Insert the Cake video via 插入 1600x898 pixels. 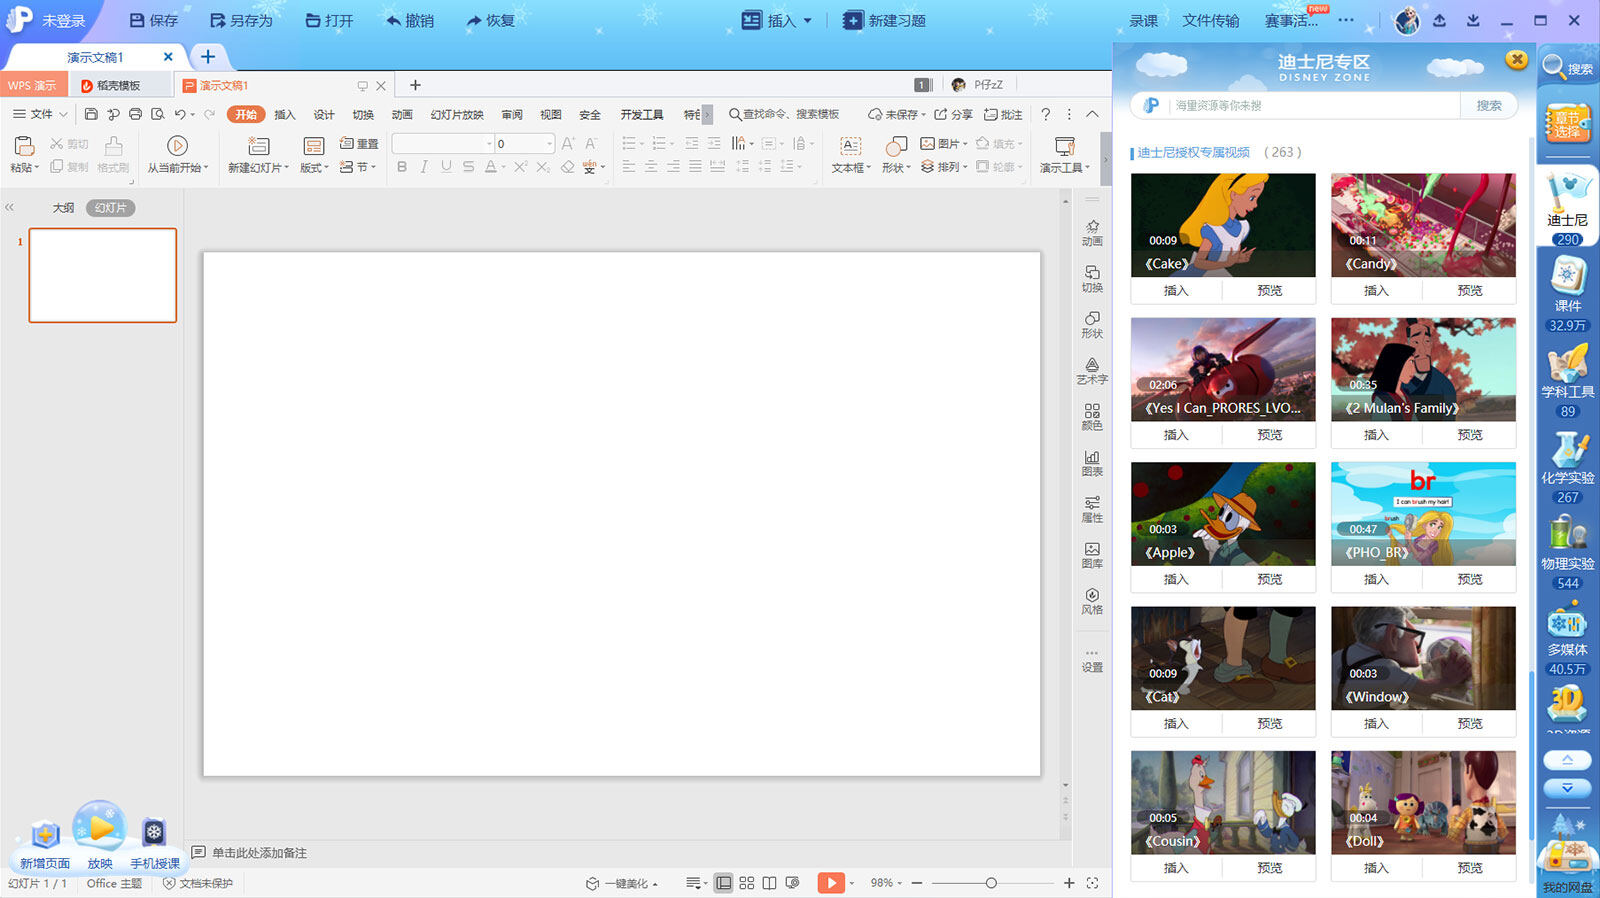point(1176,291)
